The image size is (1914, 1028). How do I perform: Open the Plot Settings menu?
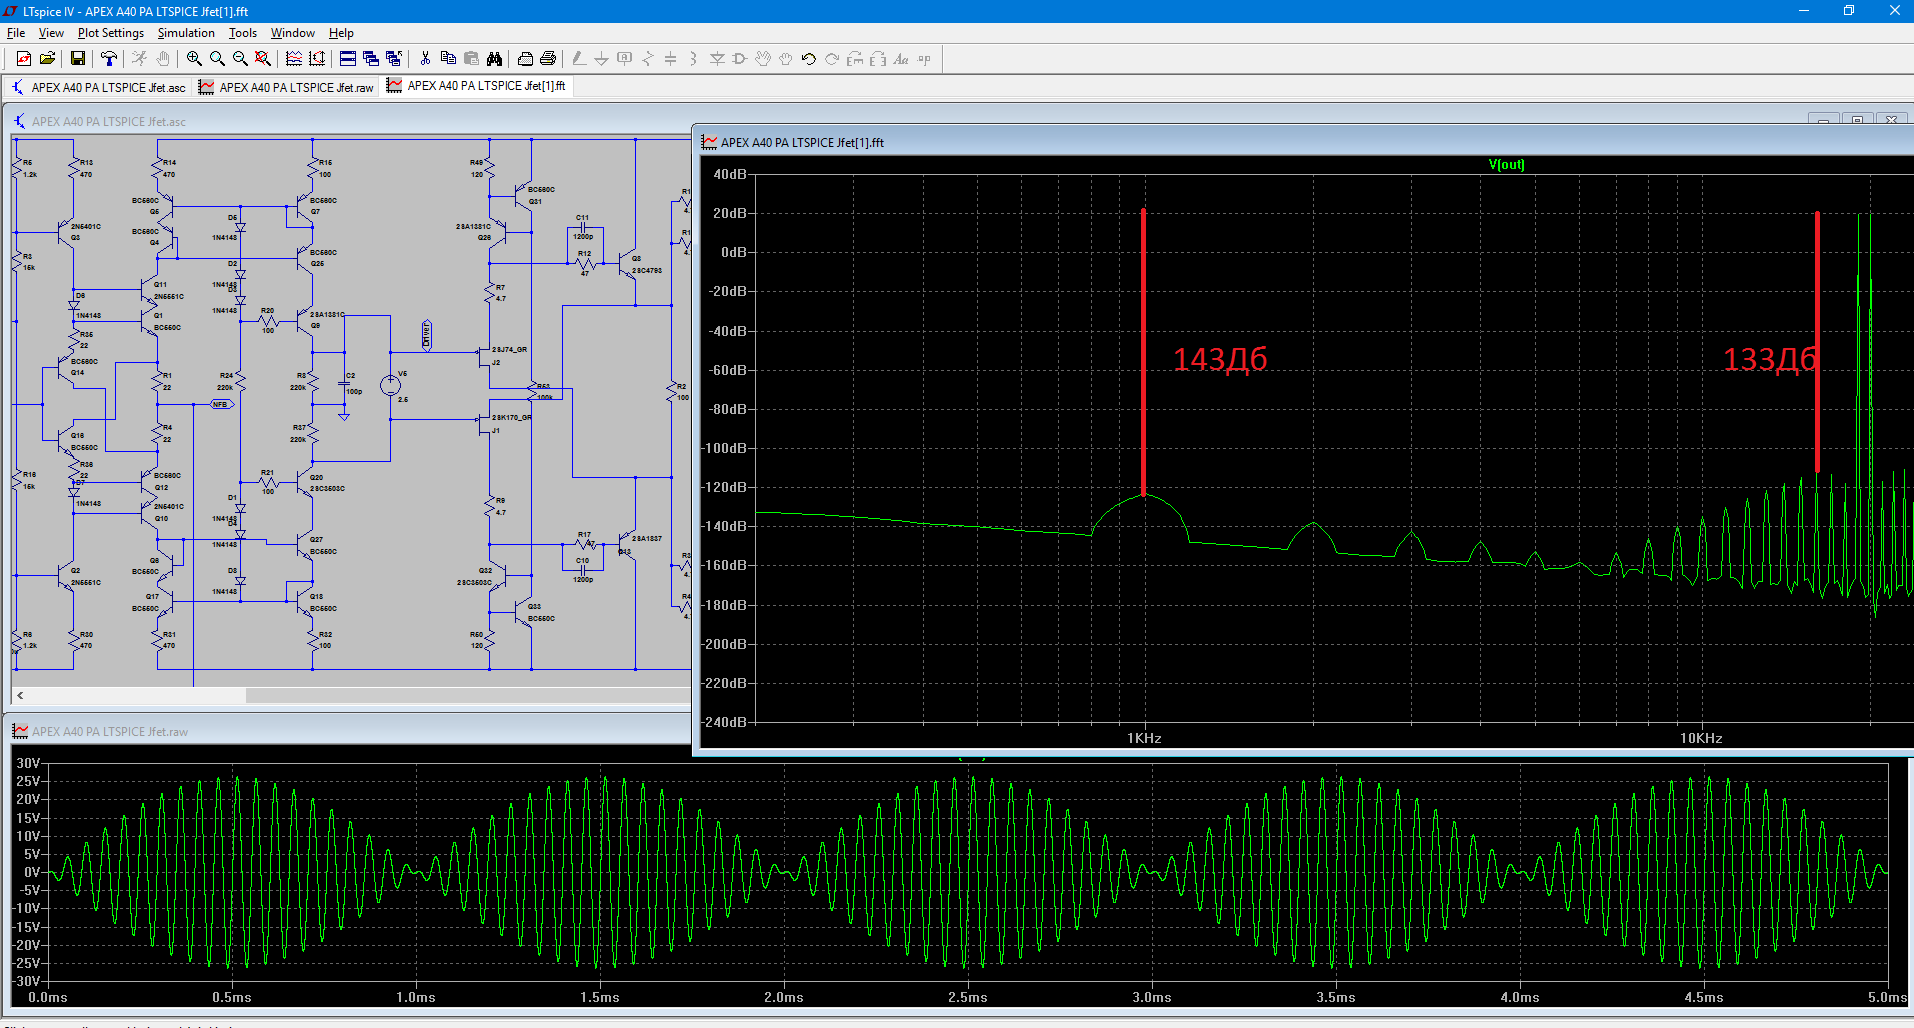111,33
